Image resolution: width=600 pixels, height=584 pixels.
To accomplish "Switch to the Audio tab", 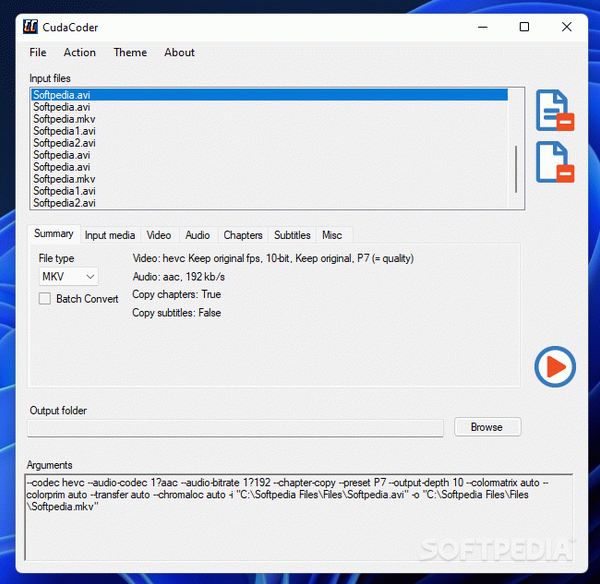I will (x=197, y=235).
